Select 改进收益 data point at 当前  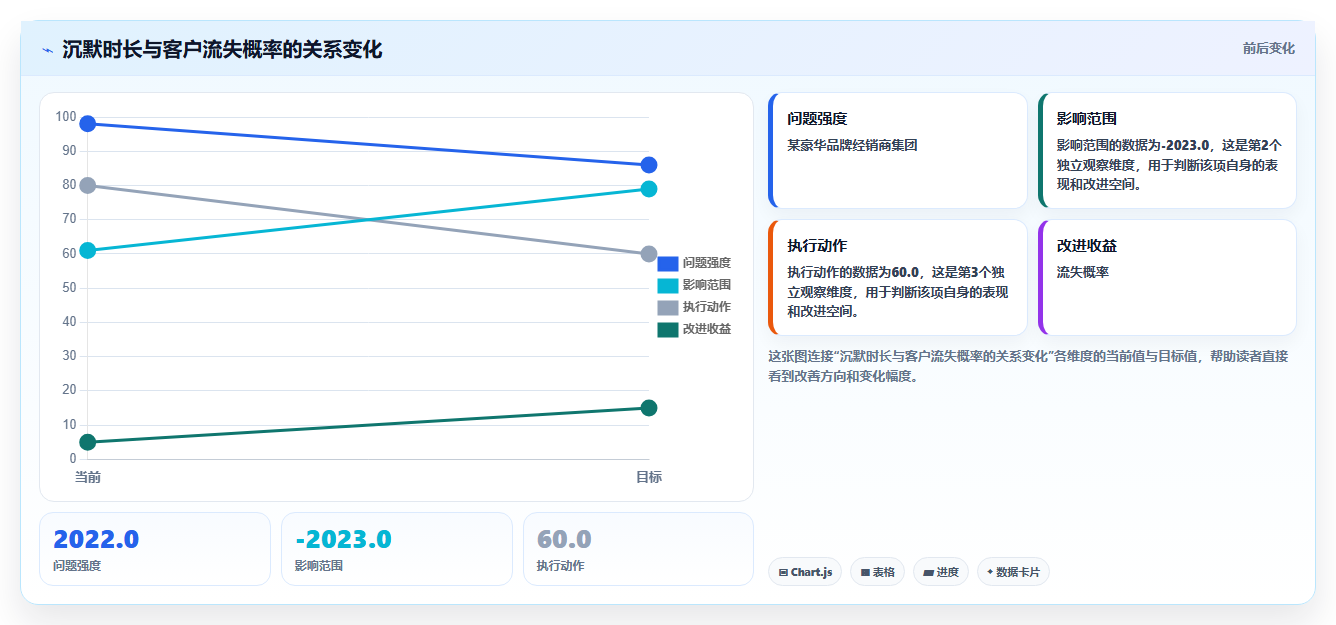pyautogui.click(x=88, y=442)
